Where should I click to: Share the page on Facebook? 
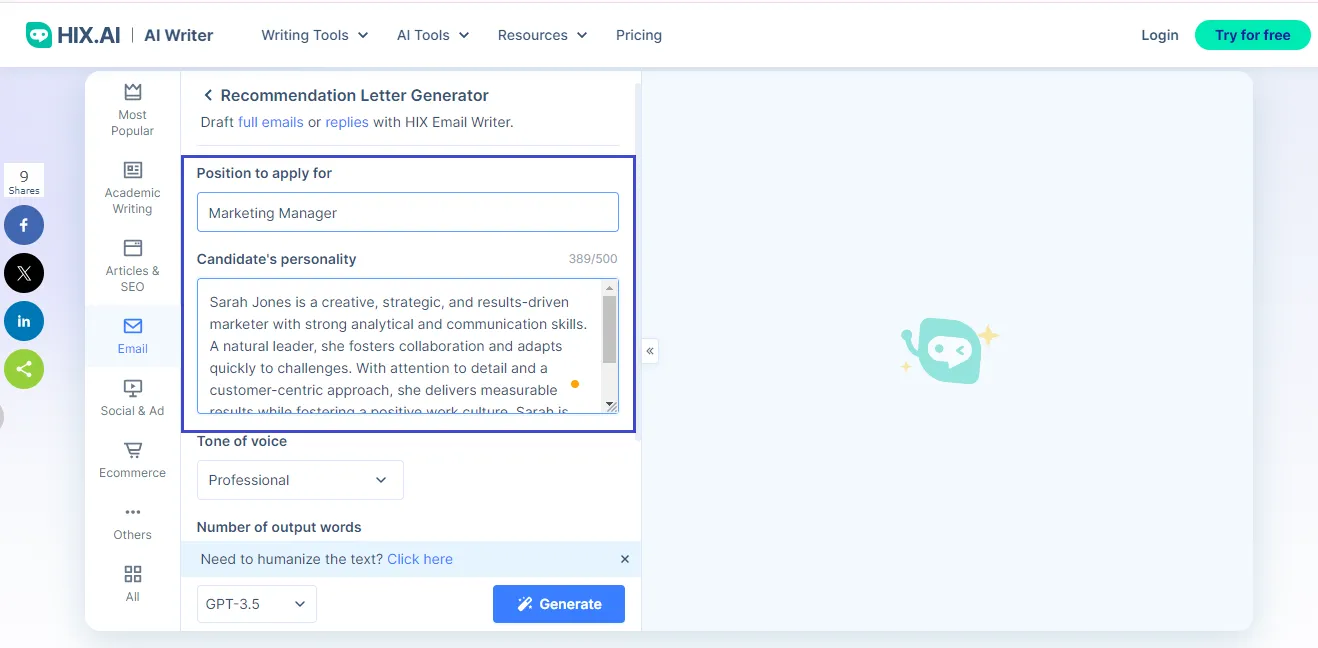tap(24, 225)
